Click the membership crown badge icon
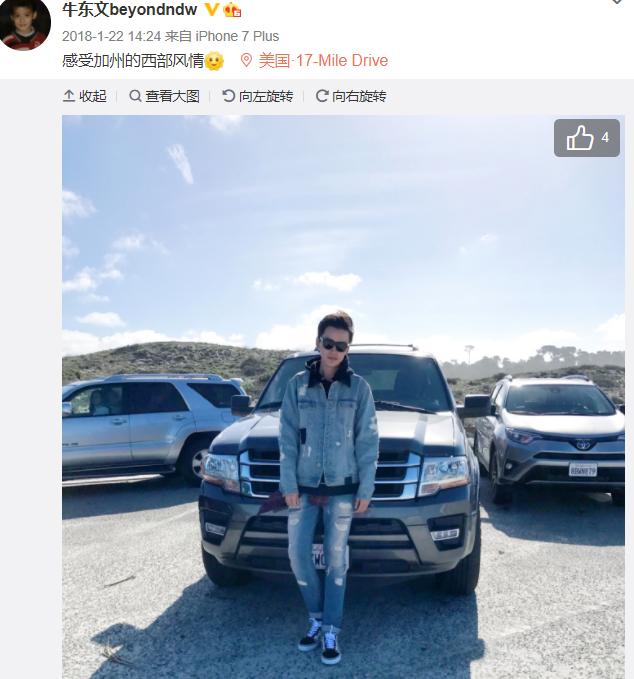634x679 pixels. click(x=232, y=10)
